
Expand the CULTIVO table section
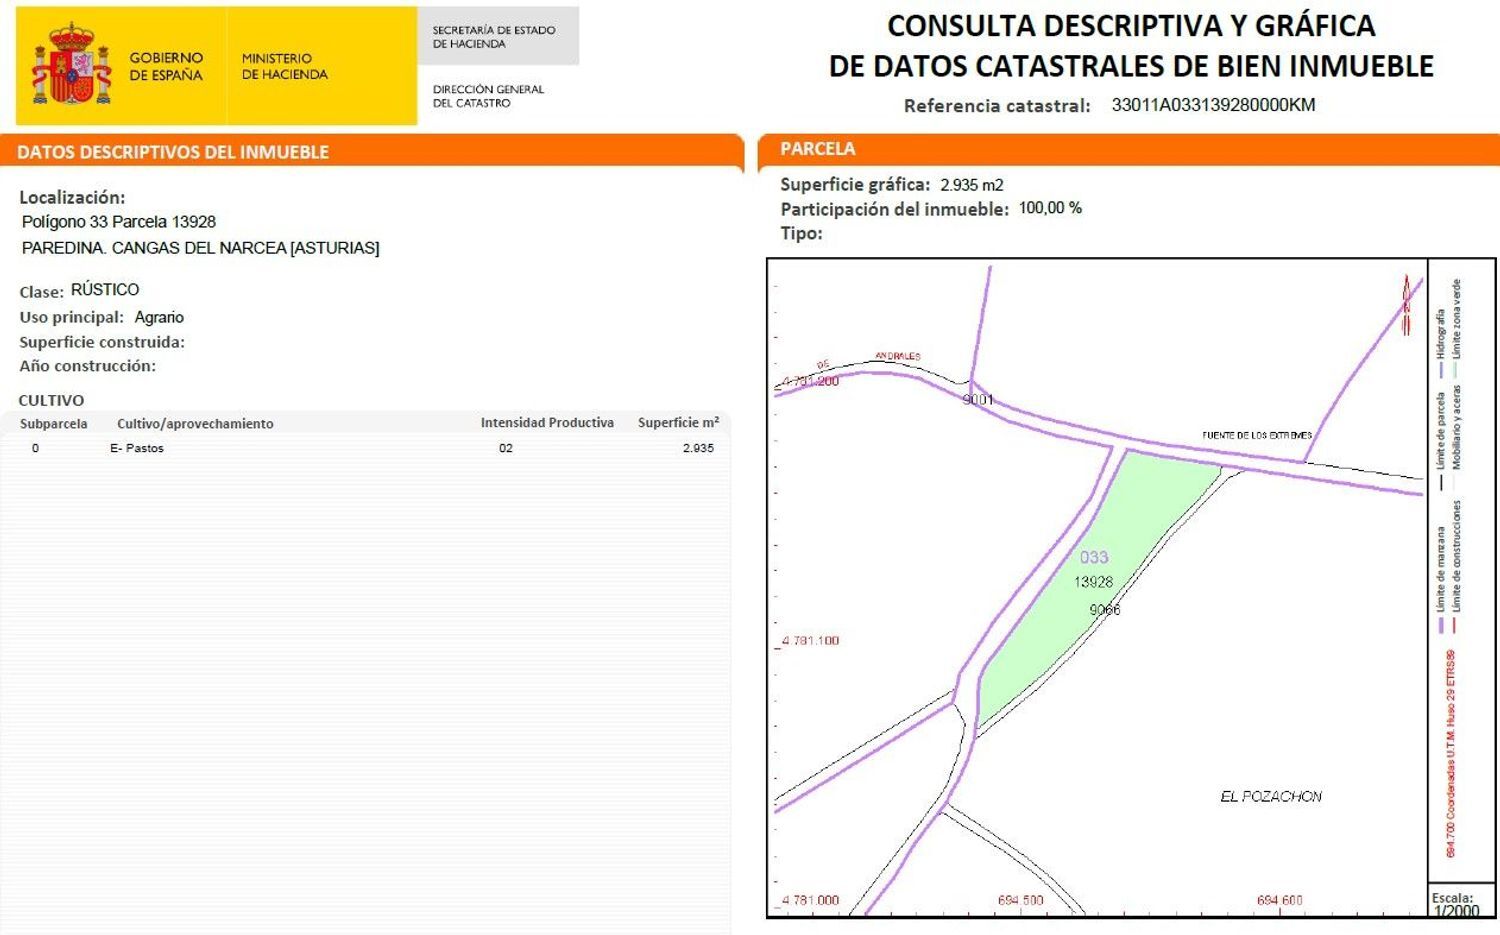click(51, 399)
